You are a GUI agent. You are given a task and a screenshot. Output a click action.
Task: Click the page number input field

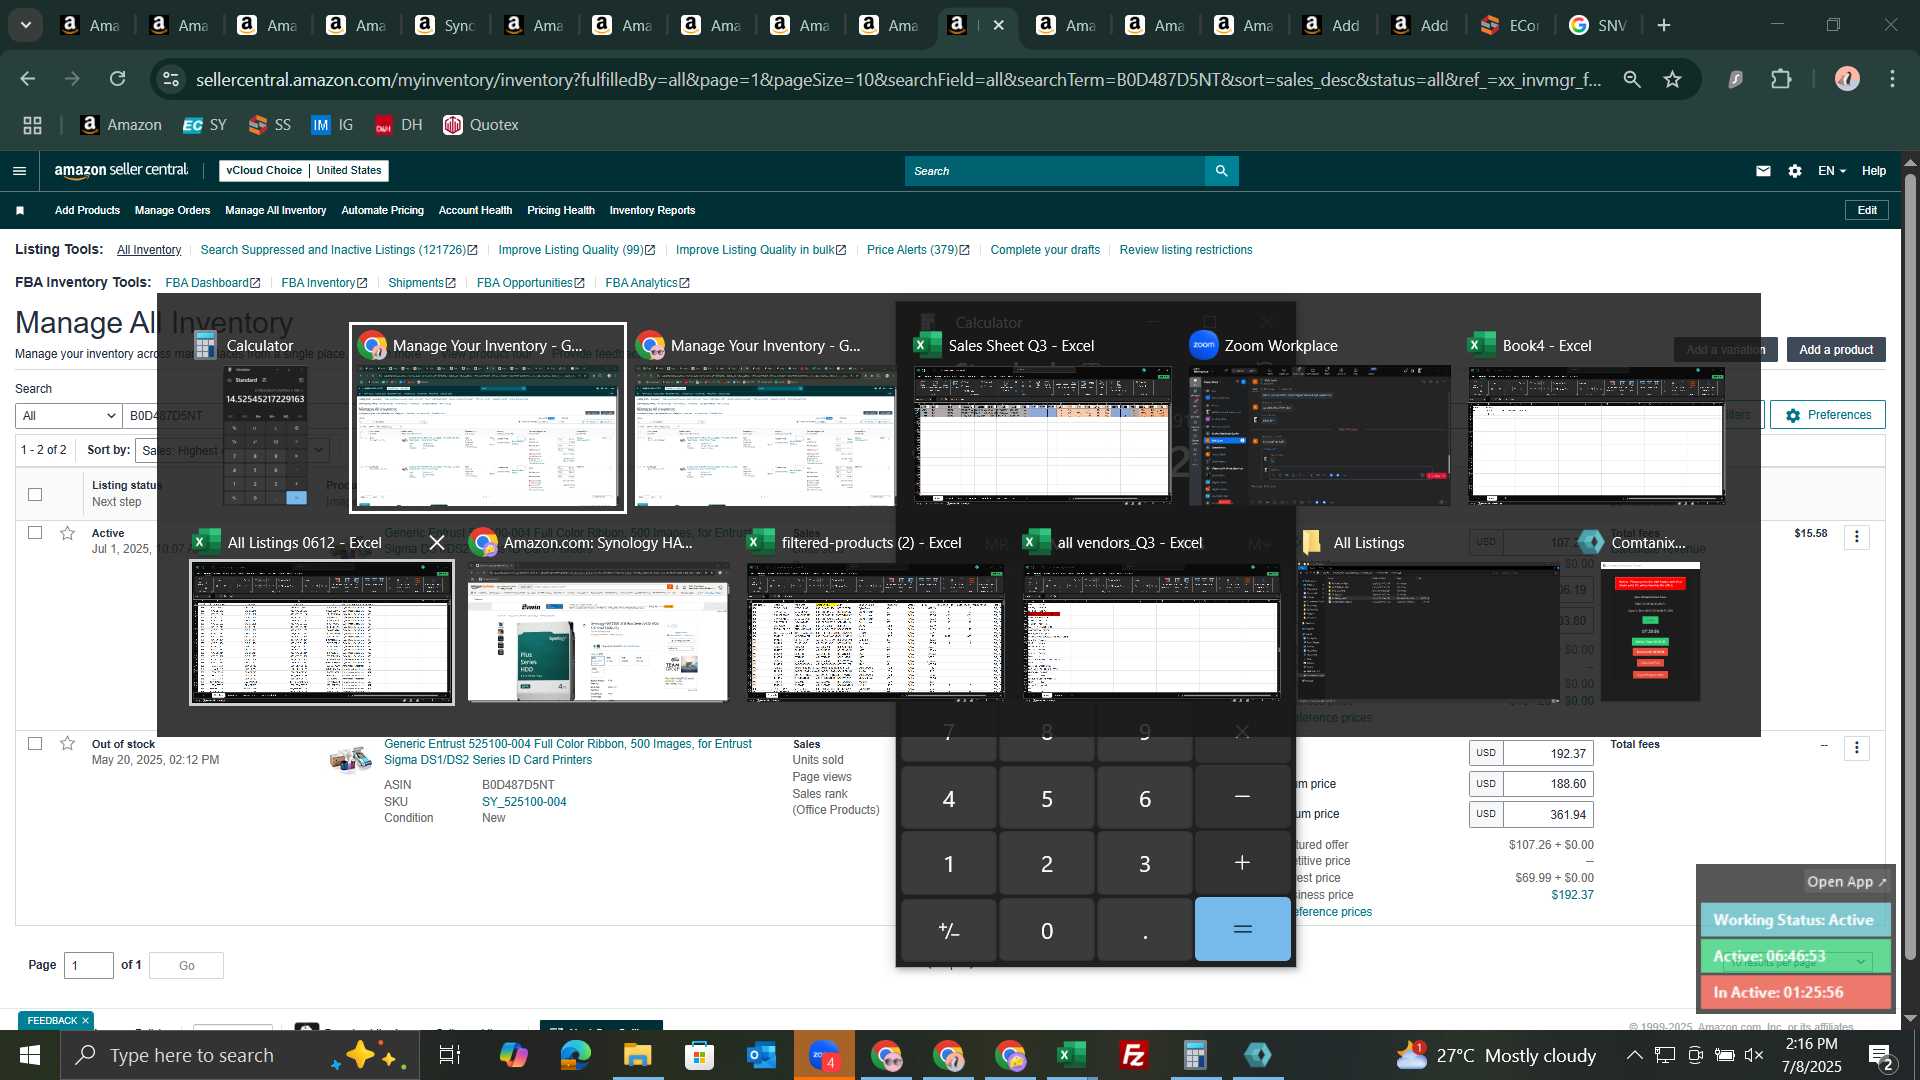pos(89,966)
